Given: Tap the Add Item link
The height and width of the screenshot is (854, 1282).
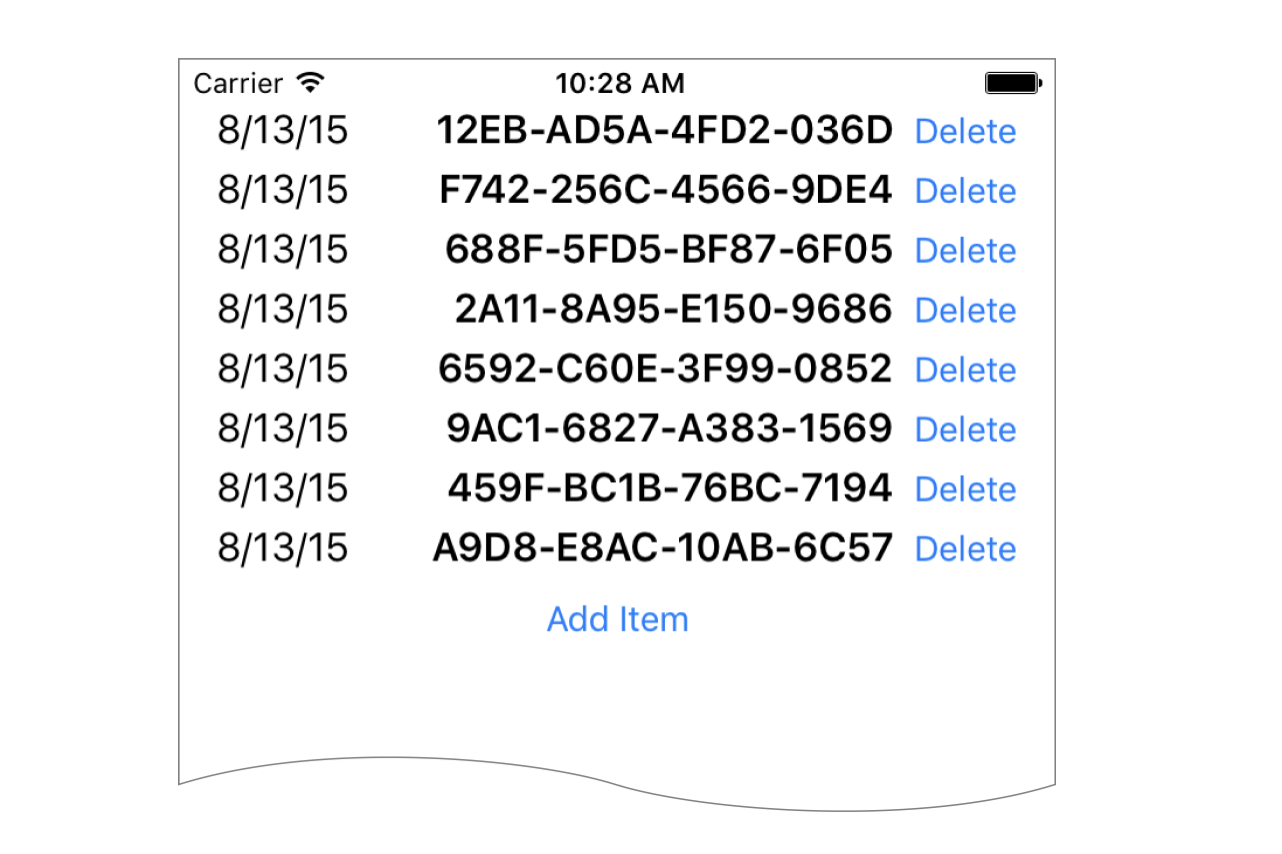Looking at the screenshot, I should [617, 619].
